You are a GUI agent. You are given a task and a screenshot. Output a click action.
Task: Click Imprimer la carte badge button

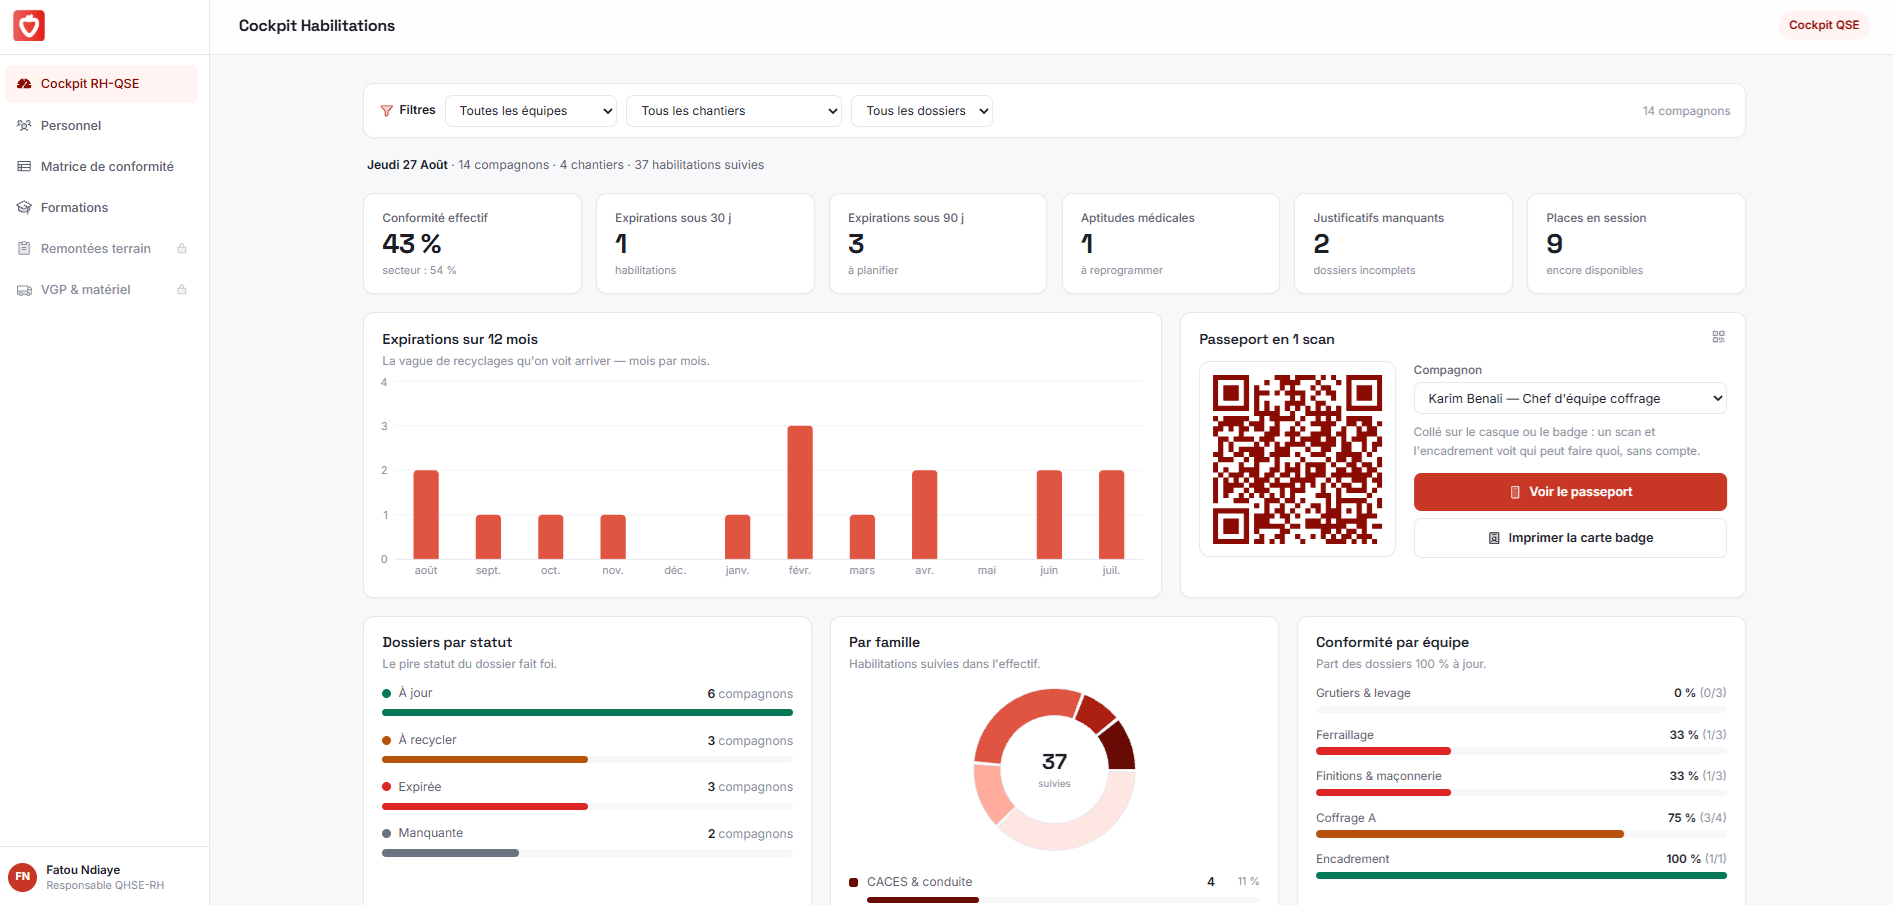1570,538
